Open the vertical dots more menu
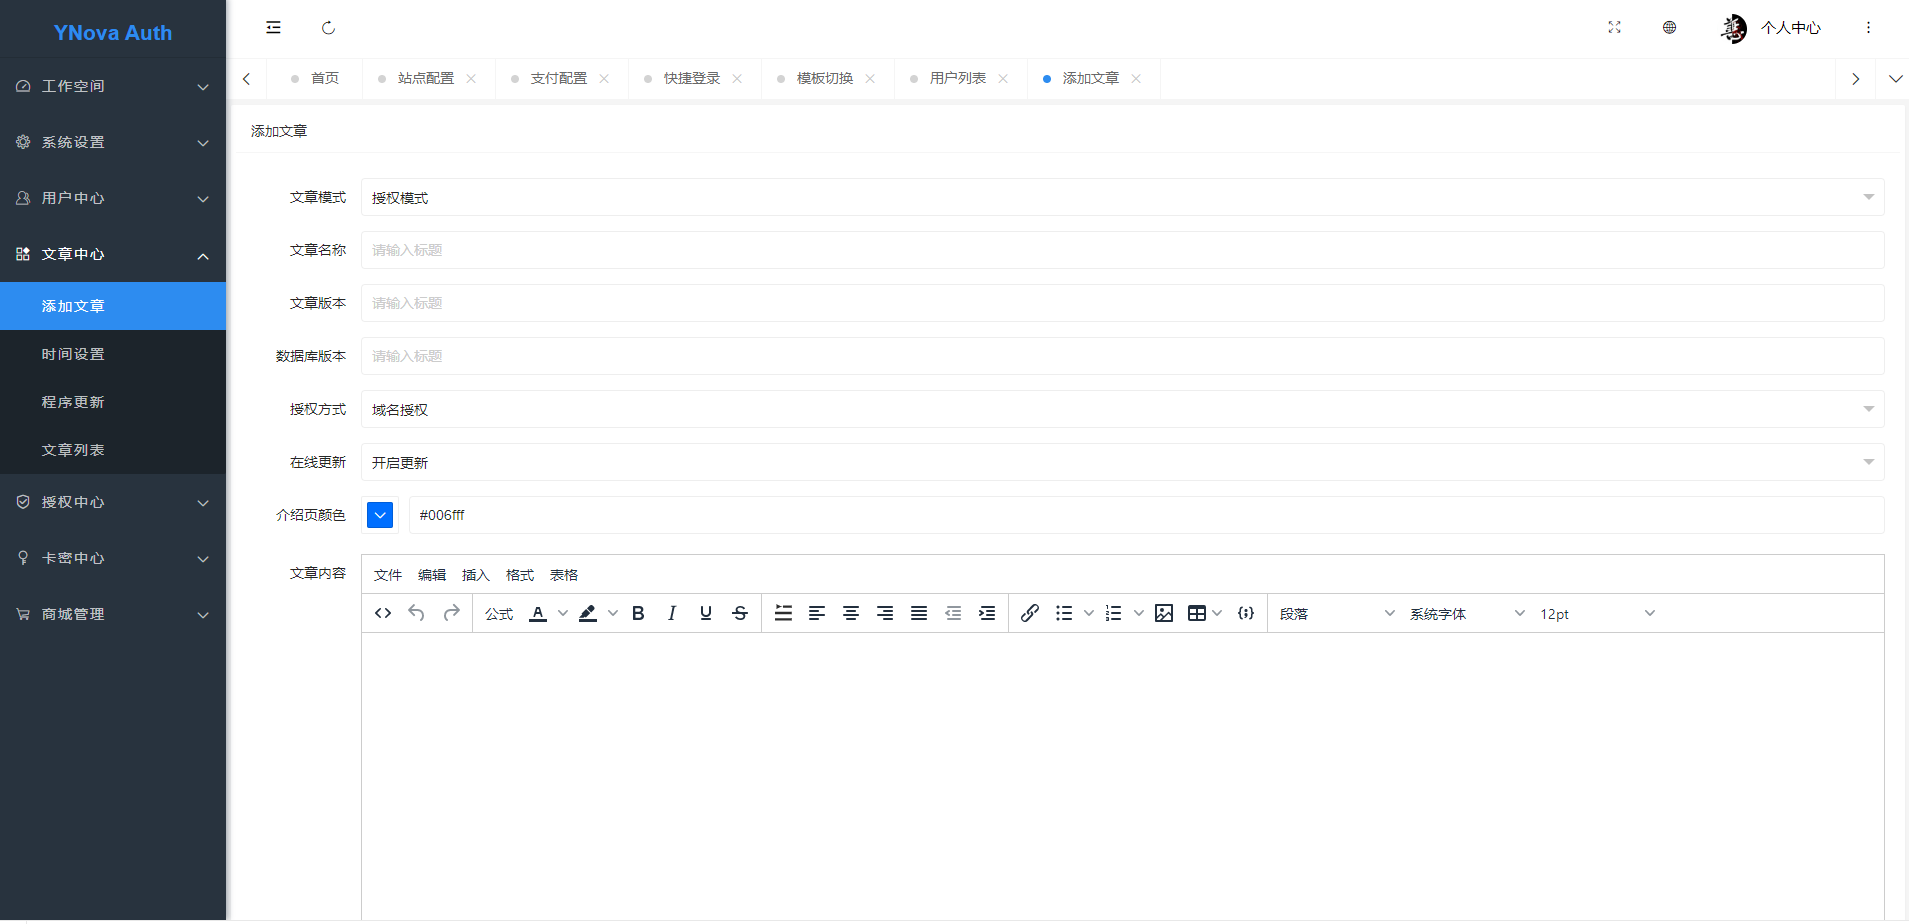Viewport: 1909px width, 924px height. pyautogui.click(x=1868, y=28)
